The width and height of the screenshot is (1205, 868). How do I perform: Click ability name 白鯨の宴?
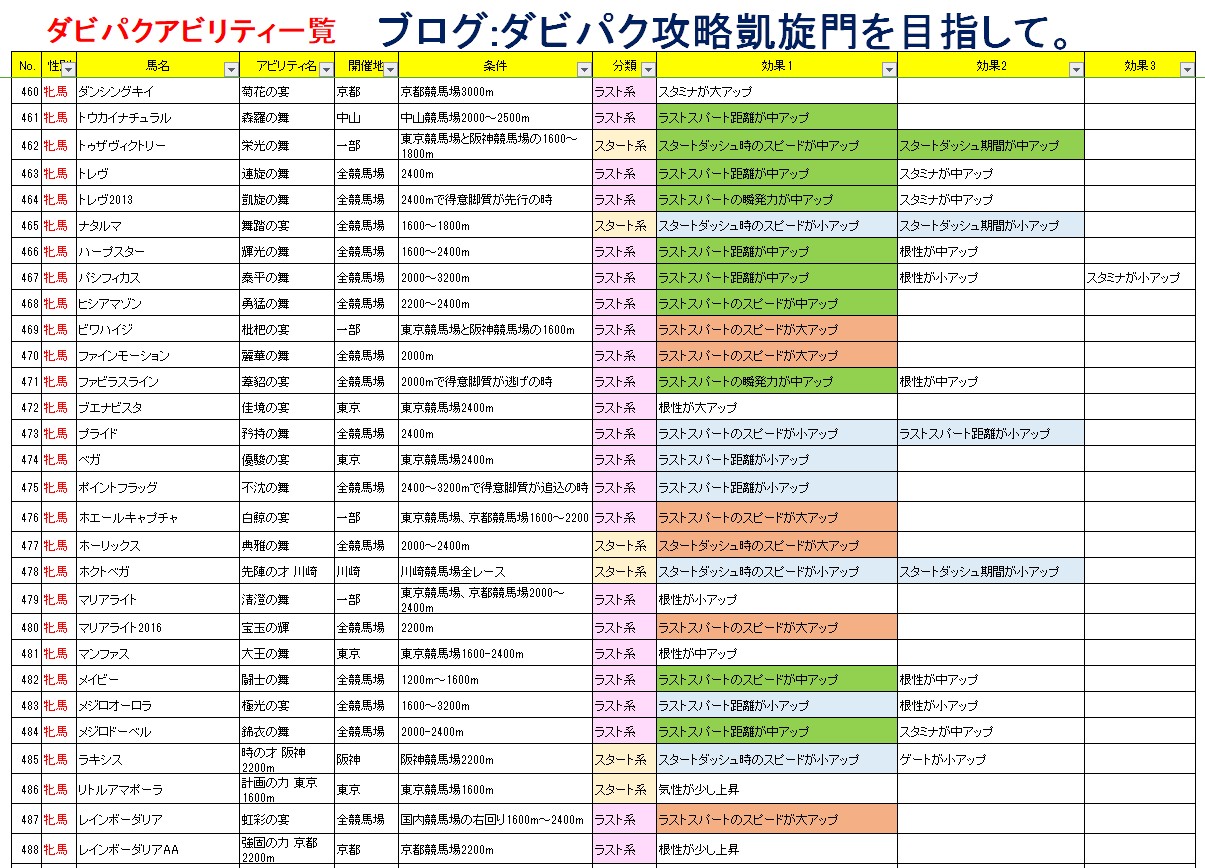[x=265, y=517]
